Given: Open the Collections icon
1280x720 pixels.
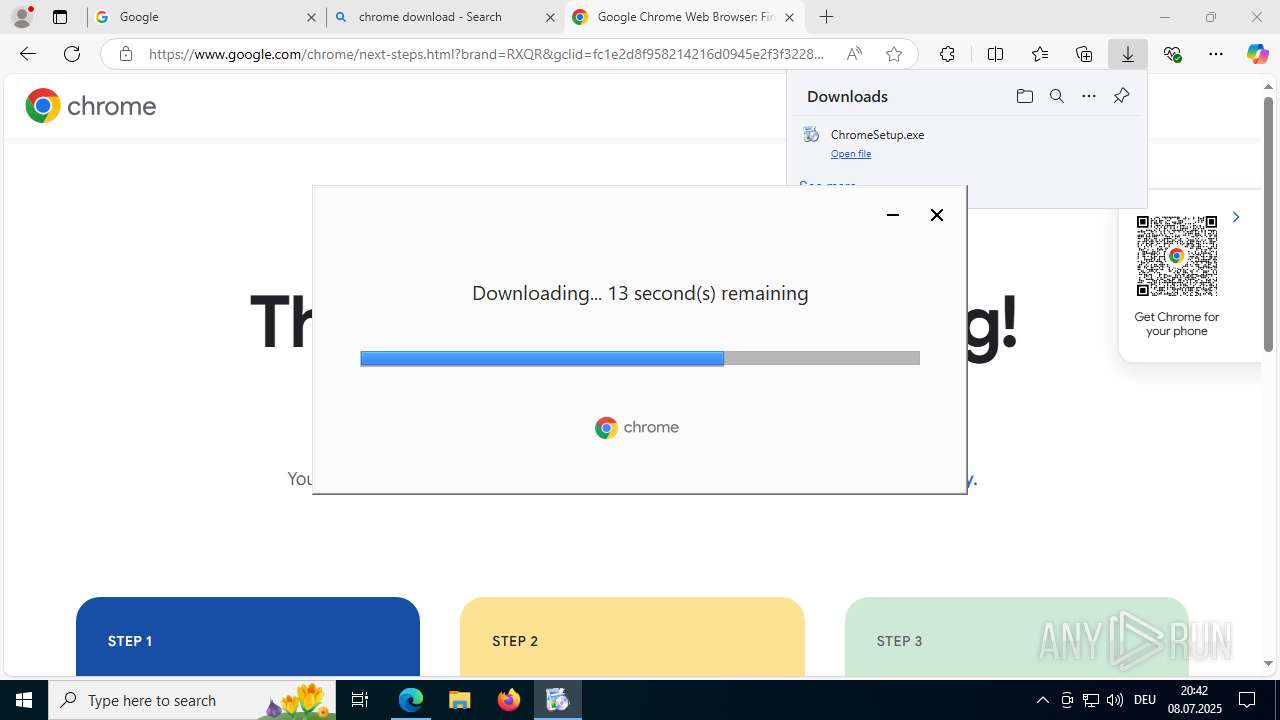Looking at the screenshot, I should point(1084,54).
